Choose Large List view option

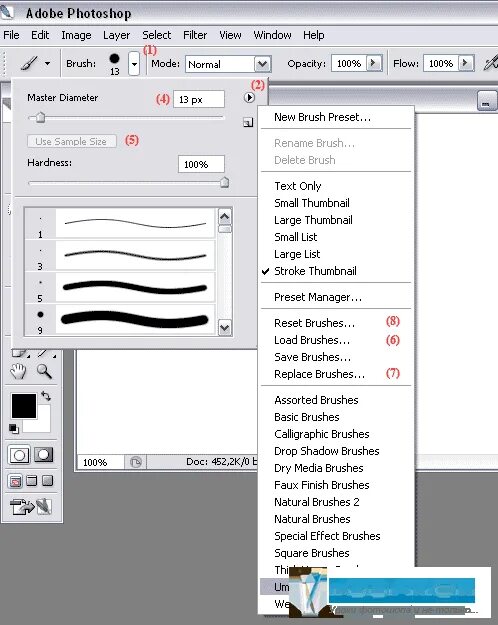tap(336, 254)
